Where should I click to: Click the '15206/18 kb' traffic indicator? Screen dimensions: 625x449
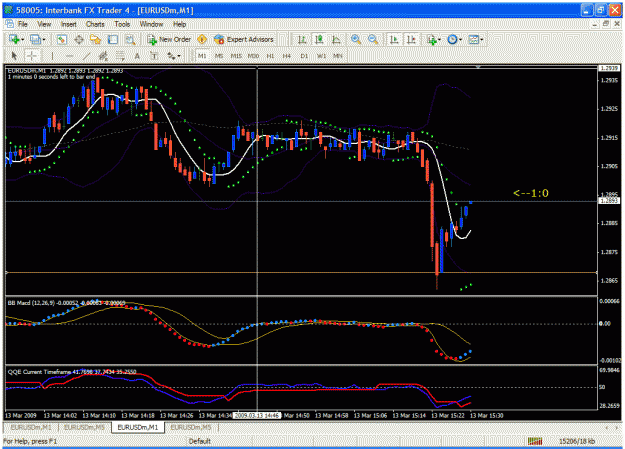(x=577, y=441)
